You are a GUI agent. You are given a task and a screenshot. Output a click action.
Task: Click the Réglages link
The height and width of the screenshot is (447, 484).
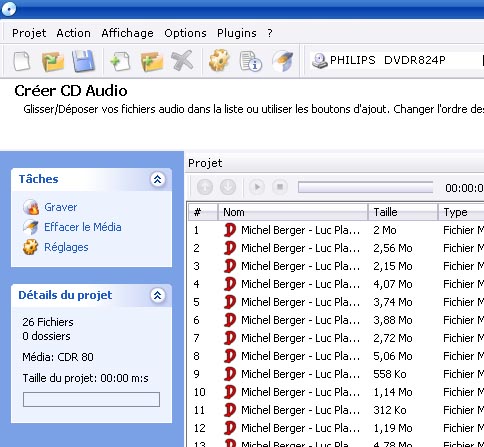tap(66, 247)
